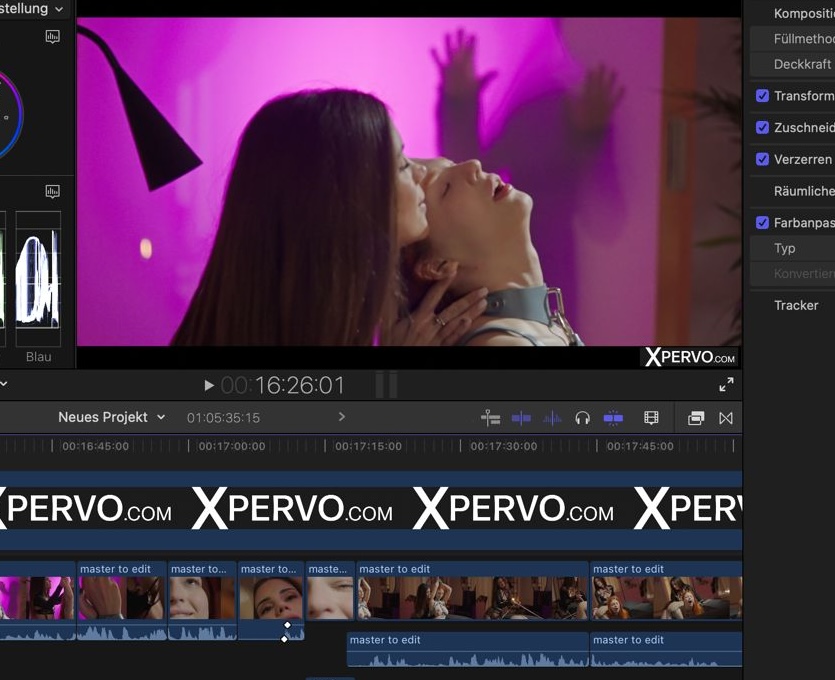Click the Deckkraft row
Image resolution: width=835 pixels, height=680 pixels.
792,64
